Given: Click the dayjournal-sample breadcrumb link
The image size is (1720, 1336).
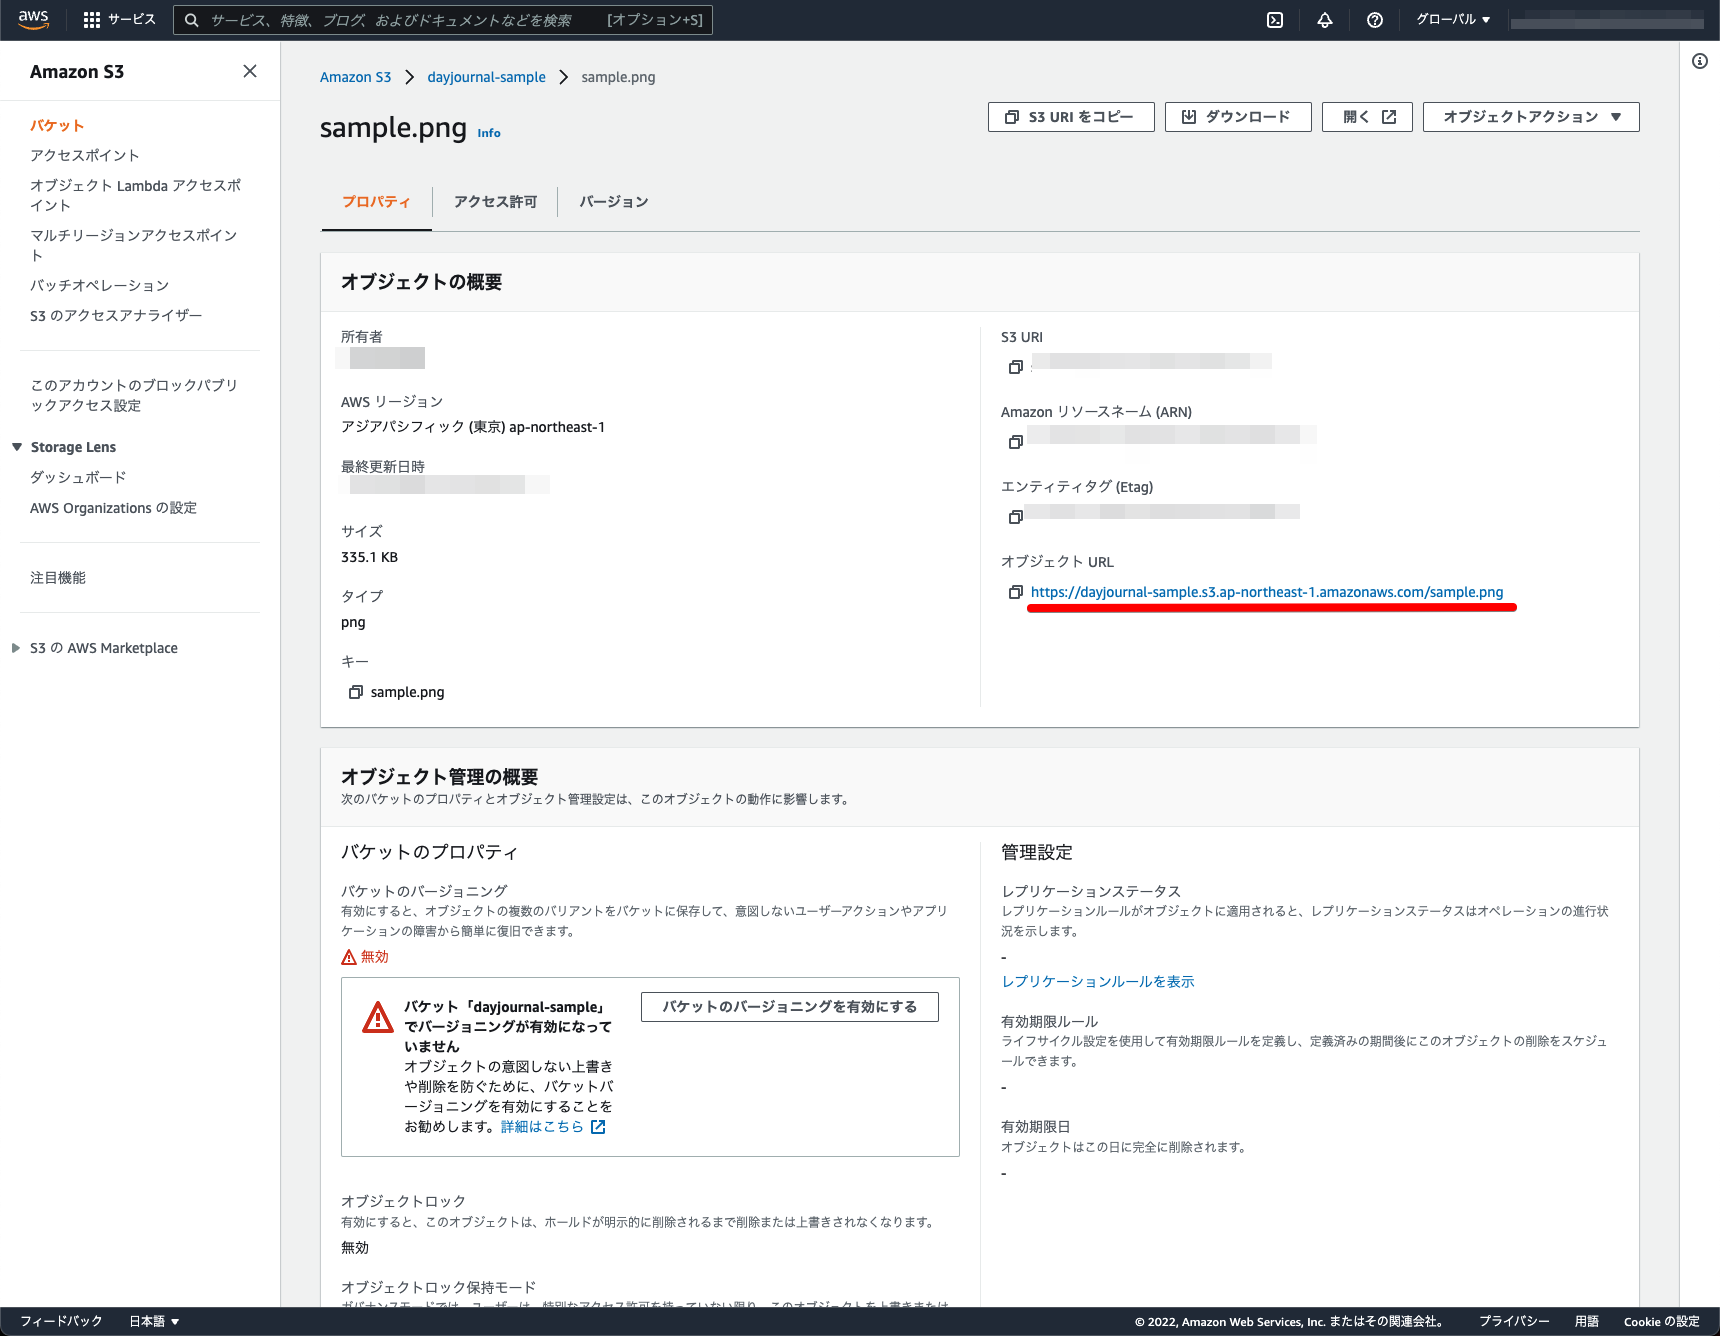Looking at the screenshot, I should pos(486,77).
